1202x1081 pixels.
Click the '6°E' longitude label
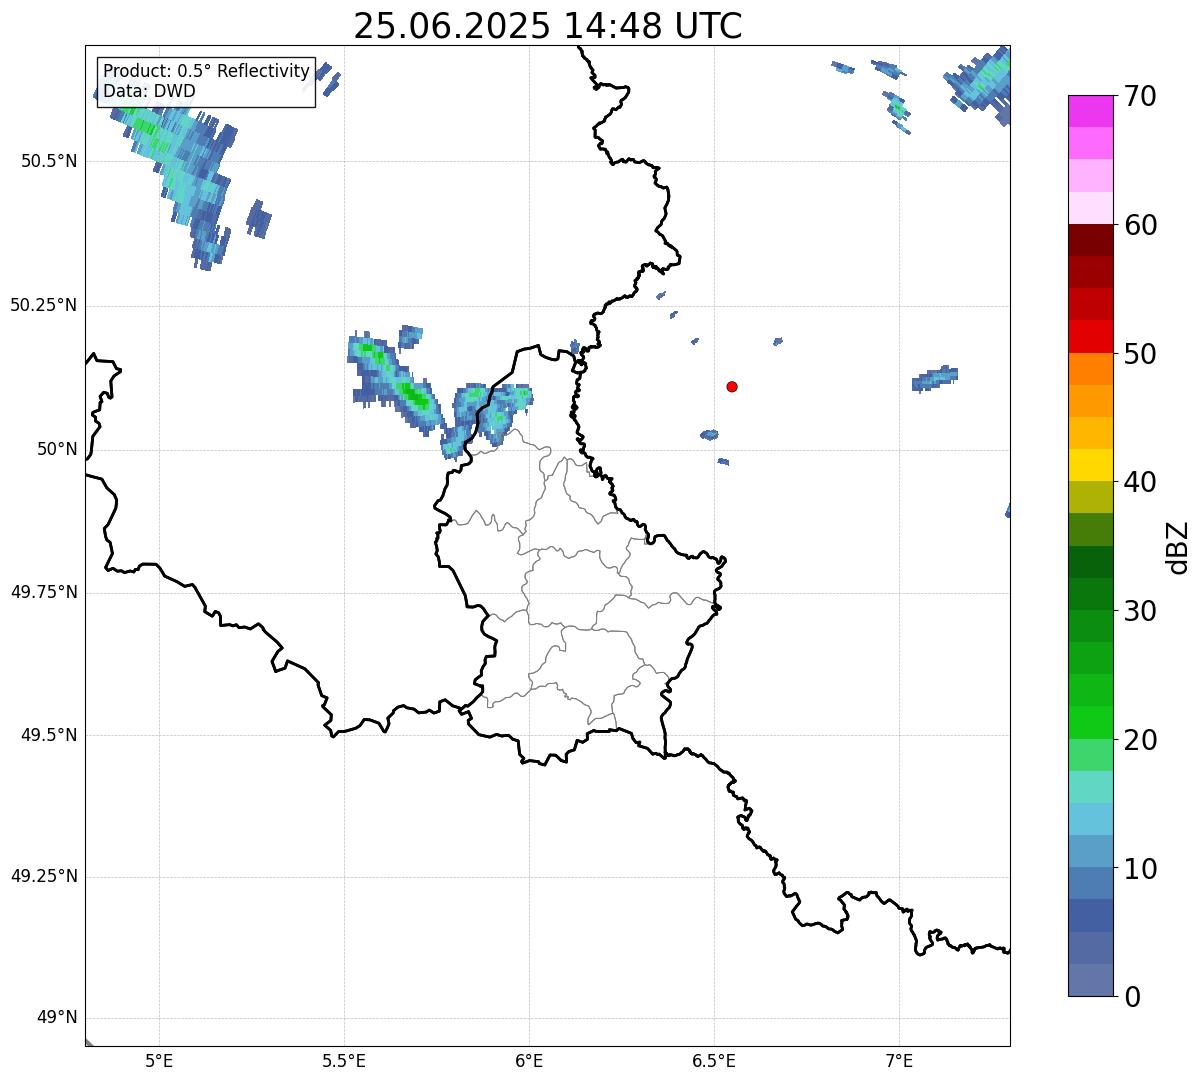tap(529, 1060)
